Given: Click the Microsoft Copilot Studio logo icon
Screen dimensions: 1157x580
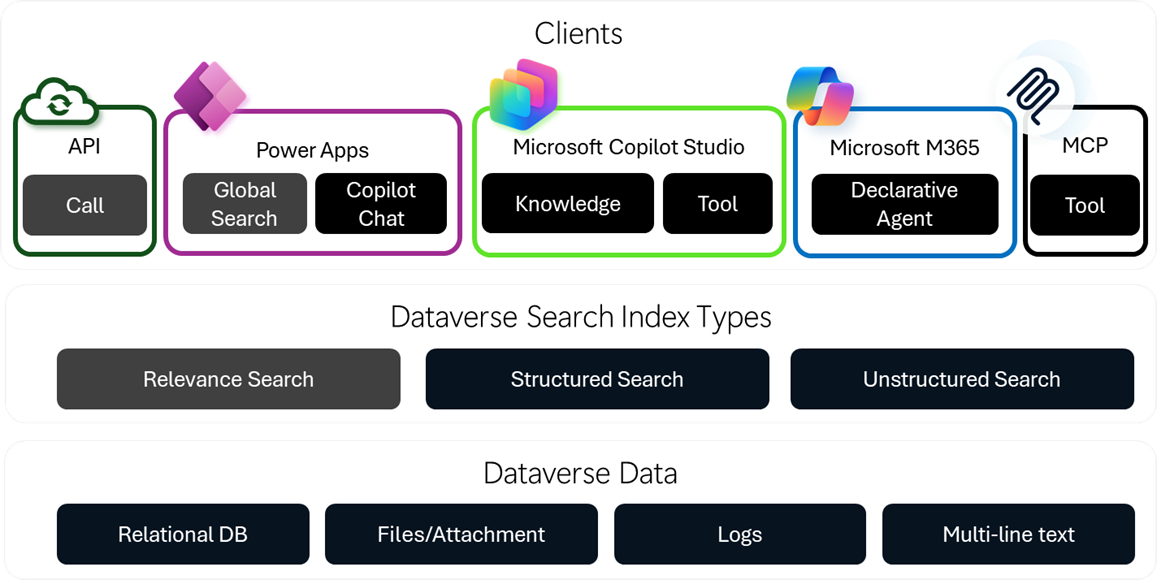Looking at the screenshot, I should tap(523, 98).
